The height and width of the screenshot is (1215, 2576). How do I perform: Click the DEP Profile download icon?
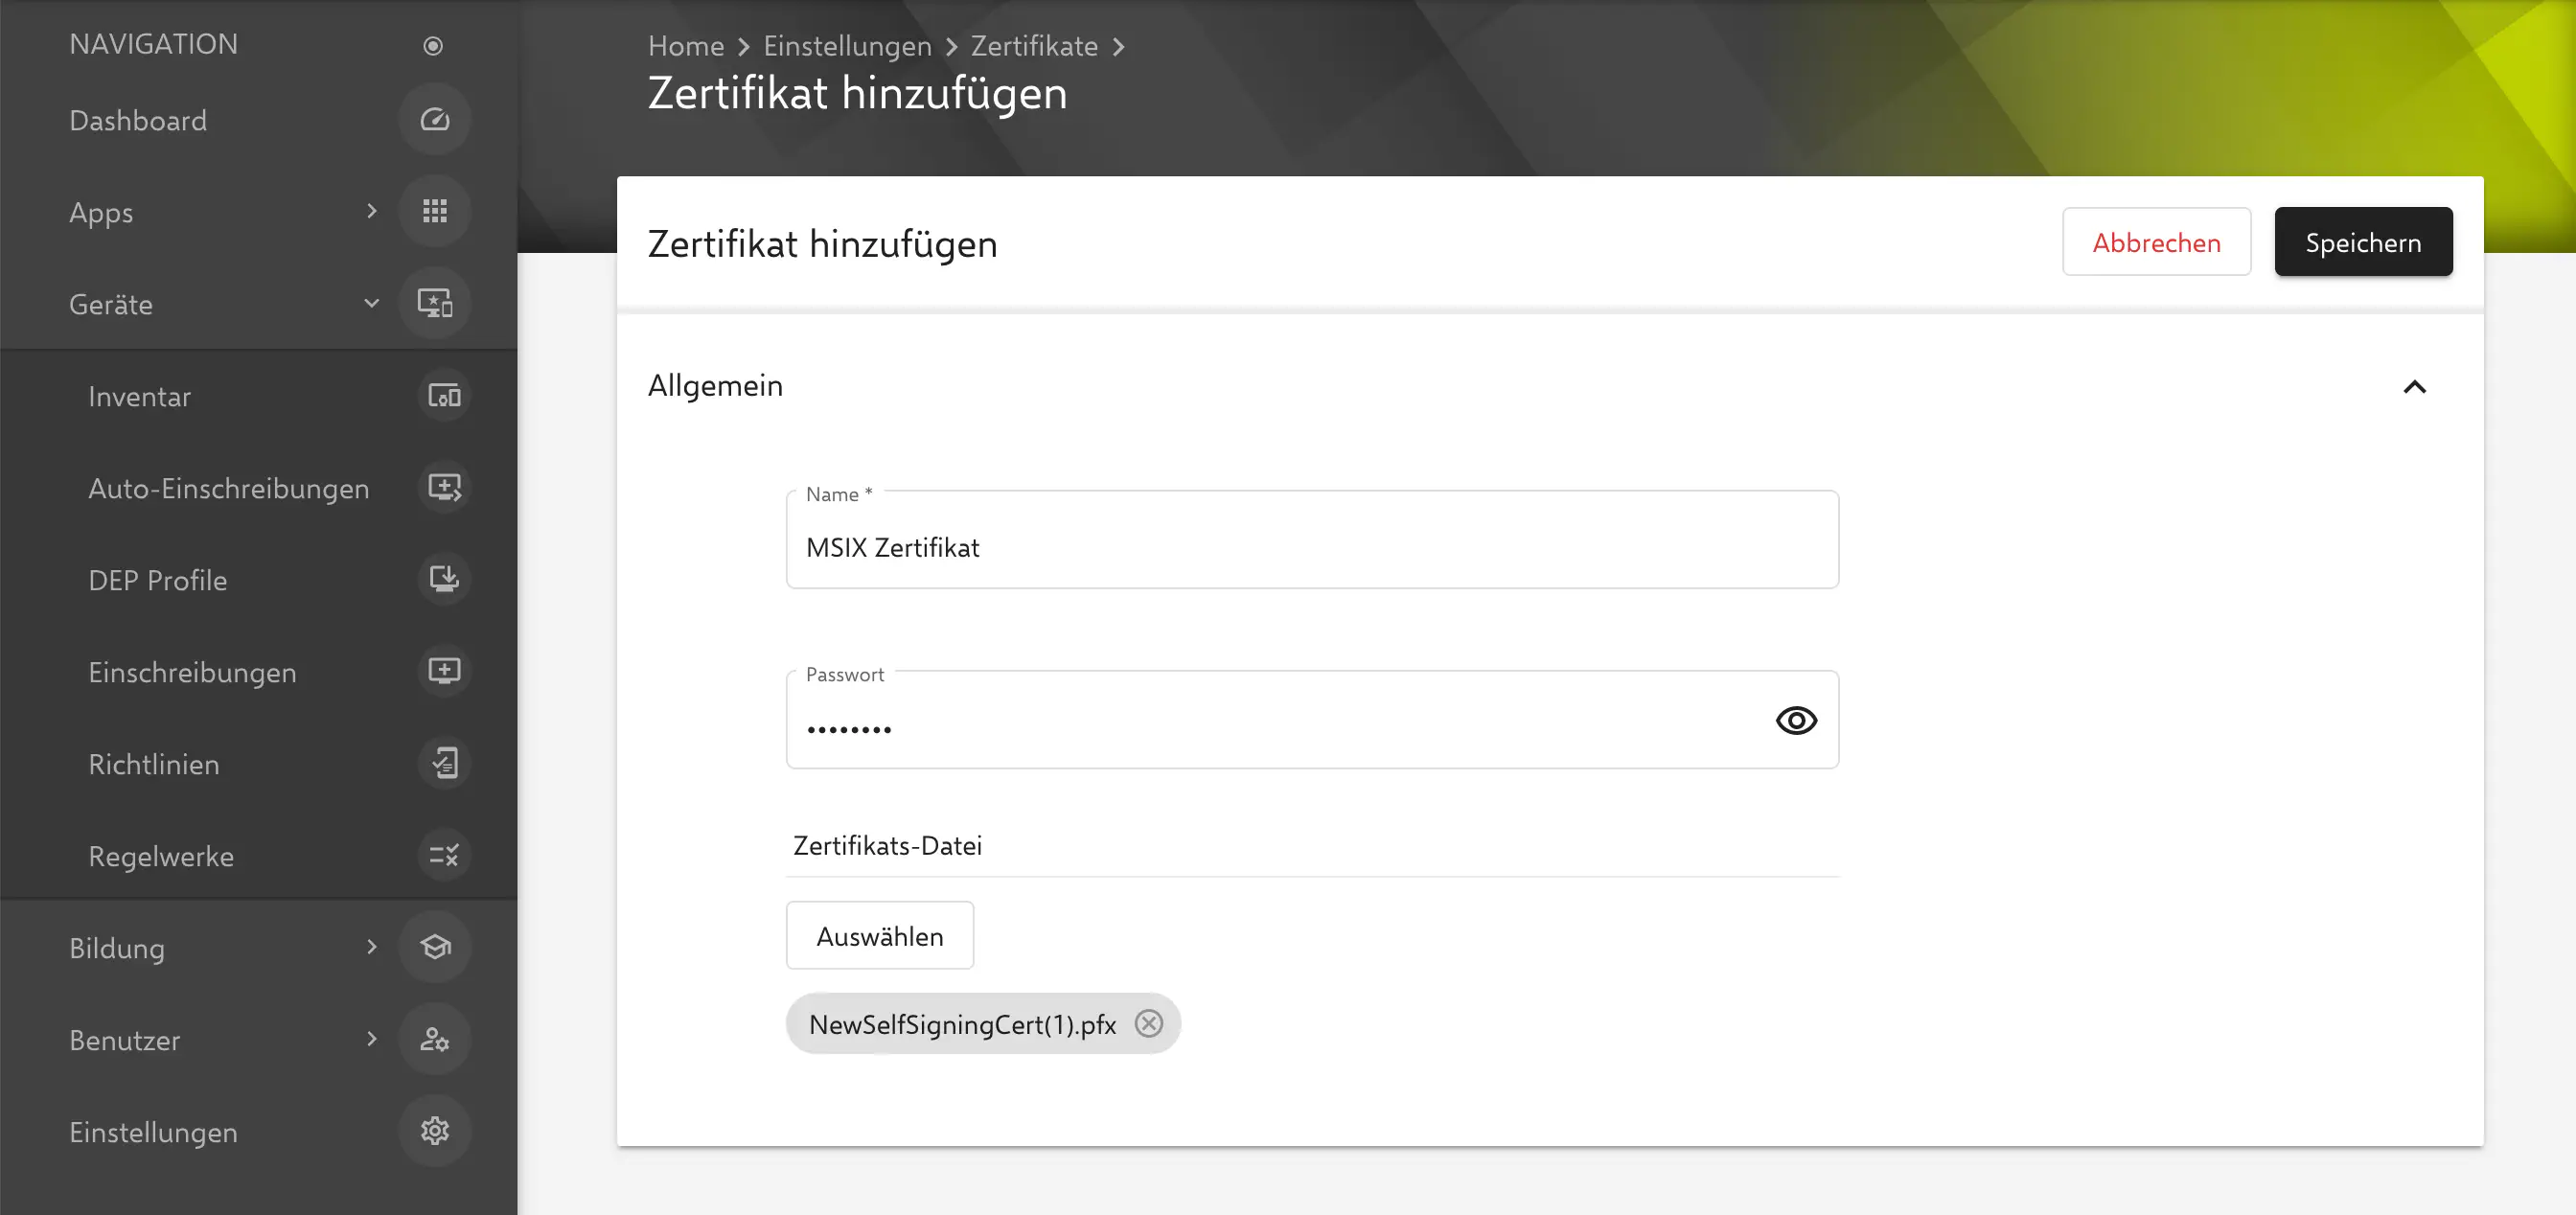[444, 580]
